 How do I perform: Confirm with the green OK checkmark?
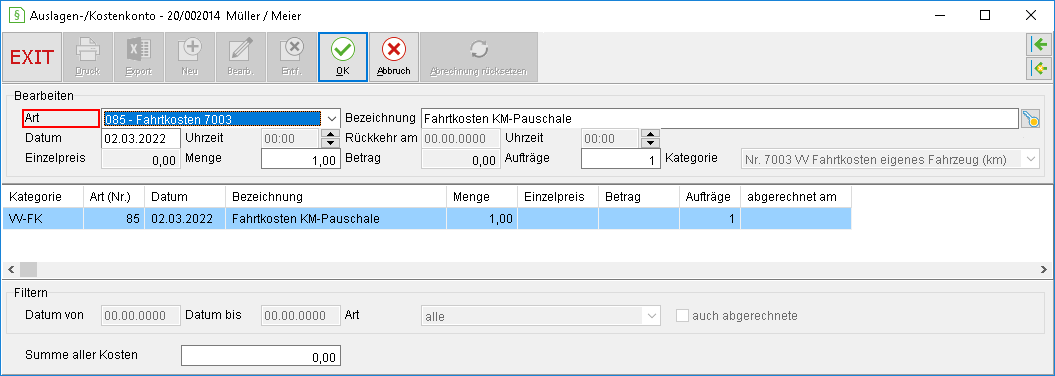343,57
